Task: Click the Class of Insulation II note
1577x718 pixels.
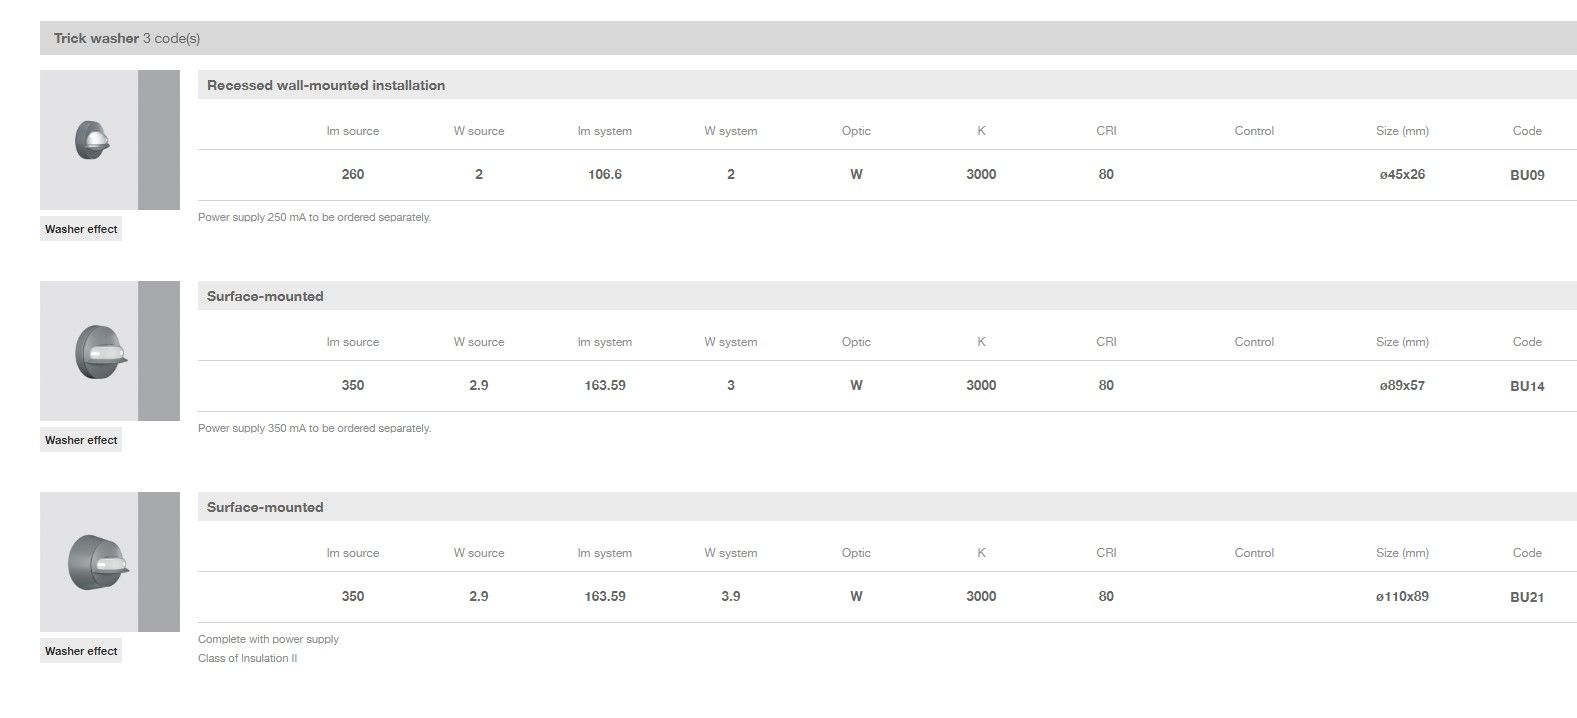Action: [247, 658]
